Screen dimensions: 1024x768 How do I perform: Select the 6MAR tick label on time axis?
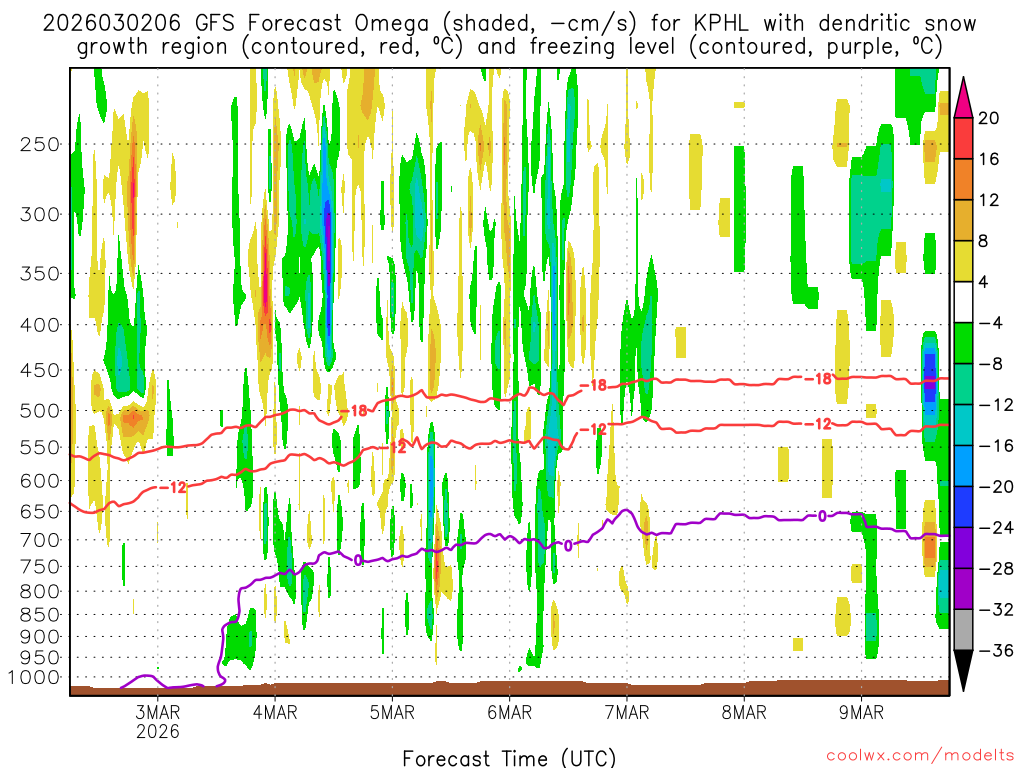tap(509, 712)
